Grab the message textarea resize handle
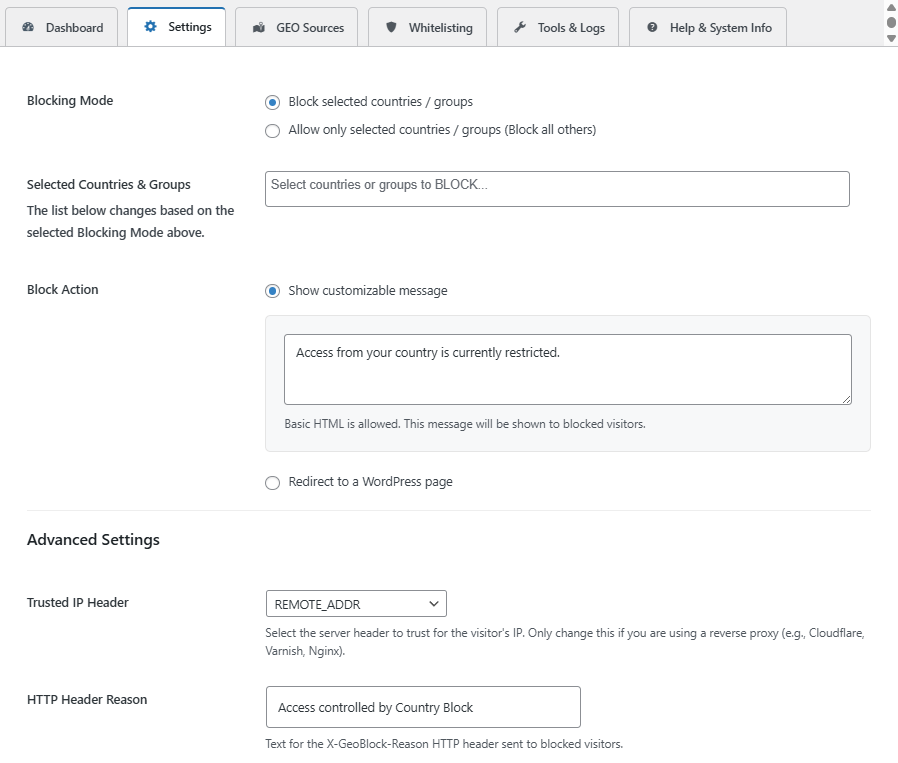The image size is (898, 763). point(846,399)
